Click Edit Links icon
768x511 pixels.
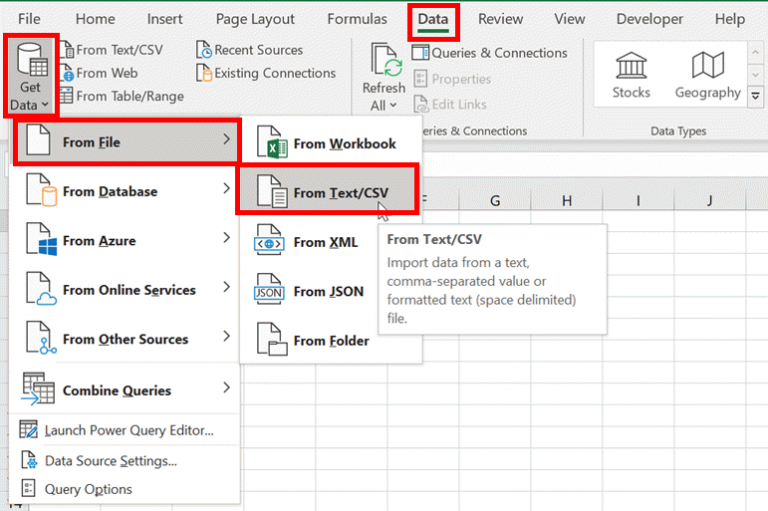coord(421,104)
